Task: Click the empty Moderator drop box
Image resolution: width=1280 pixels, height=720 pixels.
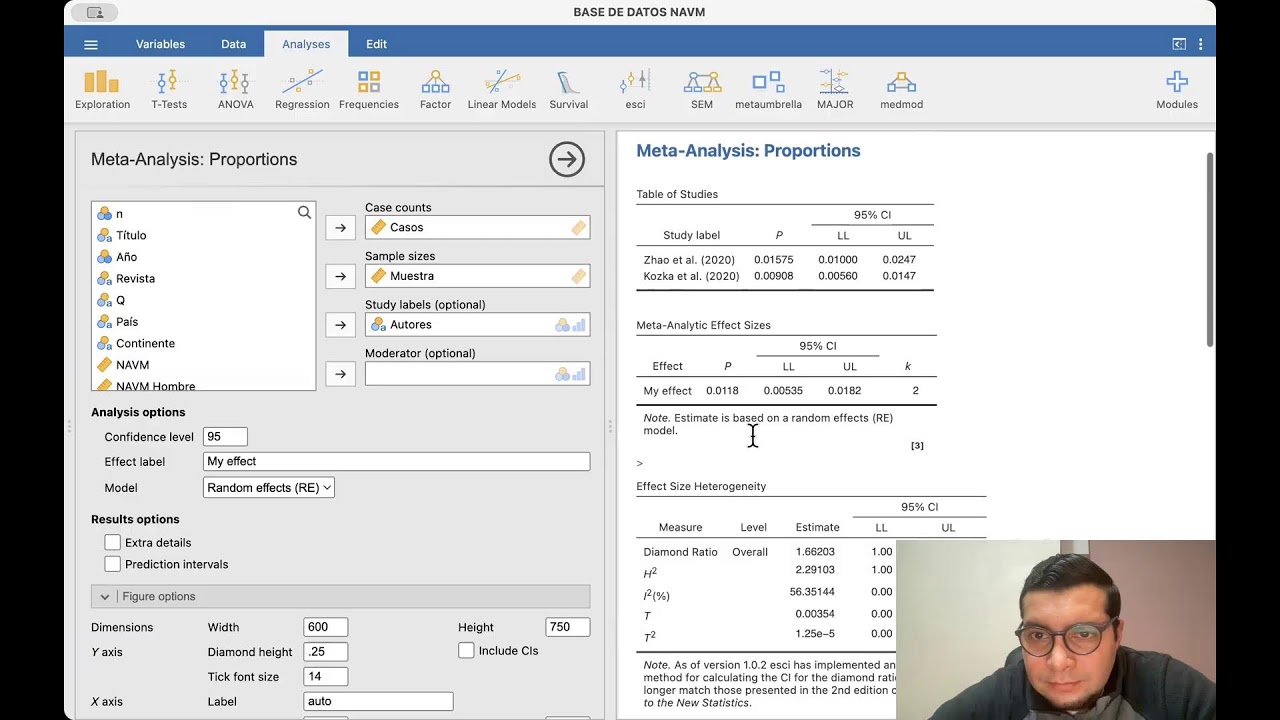Action: [477, 374]
